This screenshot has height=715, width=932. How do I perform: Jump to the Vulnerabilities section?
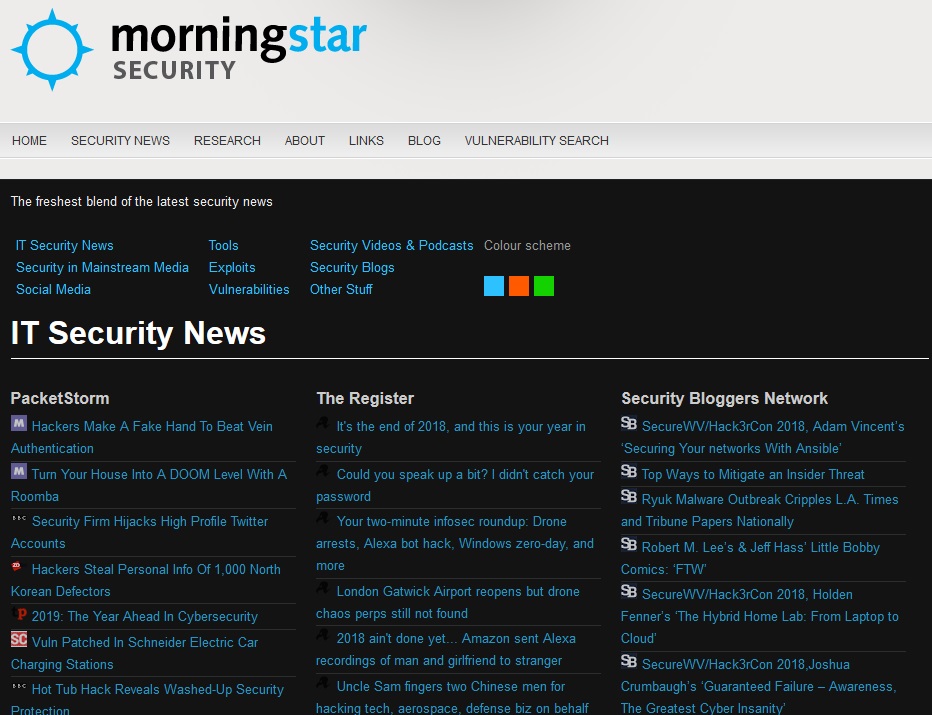[x=248, y=289]
